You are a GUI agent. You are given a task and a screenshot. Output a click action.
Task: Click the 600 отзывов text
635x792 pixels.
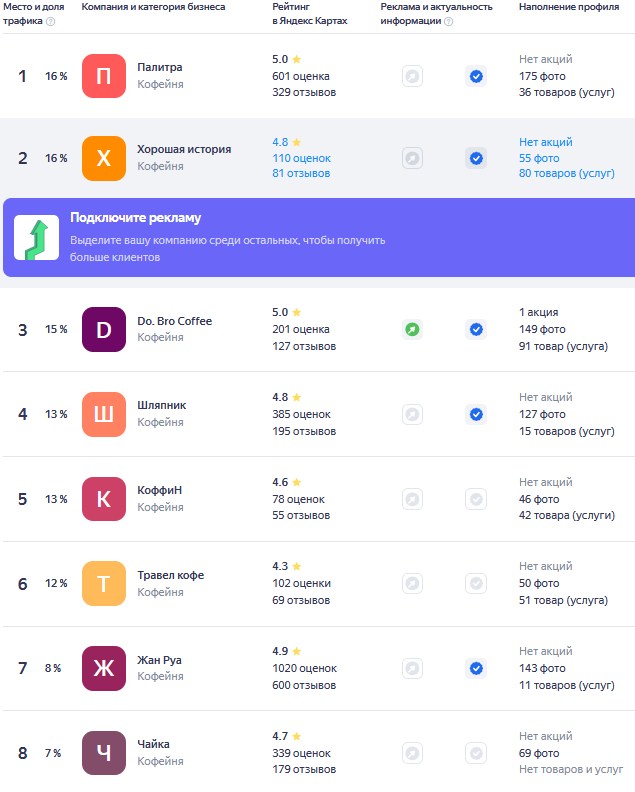[304, 685]
